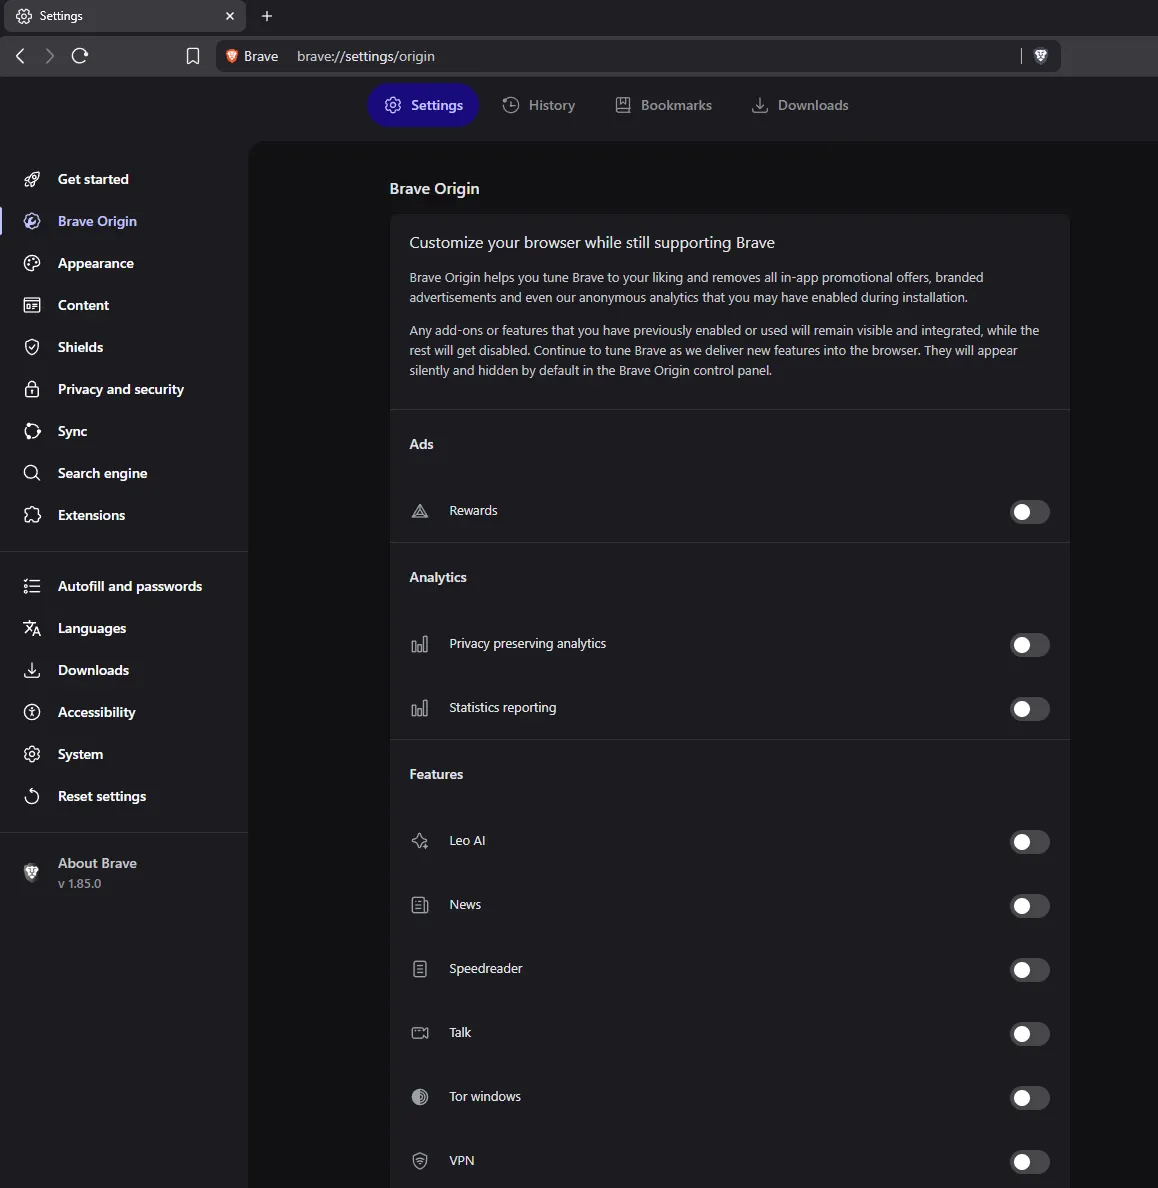Open the Bookmarks tab

coord(663,105)
